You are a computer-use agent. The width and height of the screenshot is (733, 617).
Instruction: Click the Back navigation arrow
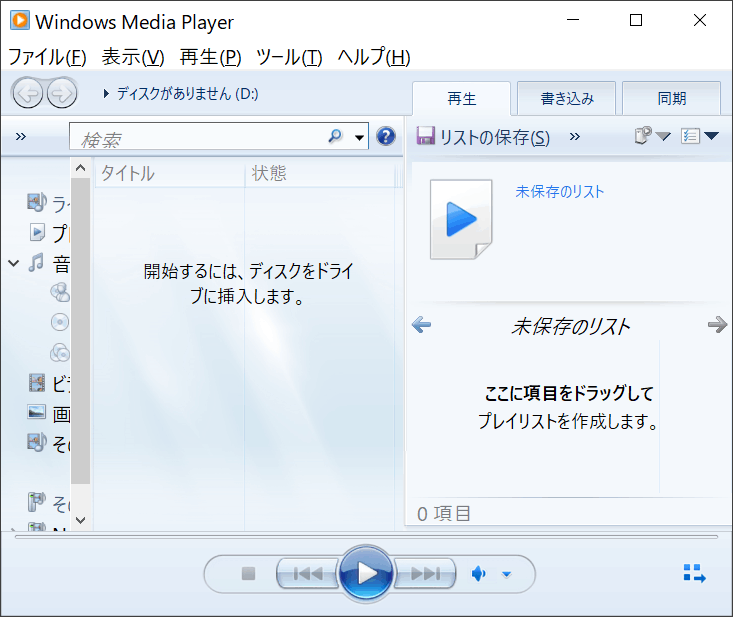pos(28,93)
